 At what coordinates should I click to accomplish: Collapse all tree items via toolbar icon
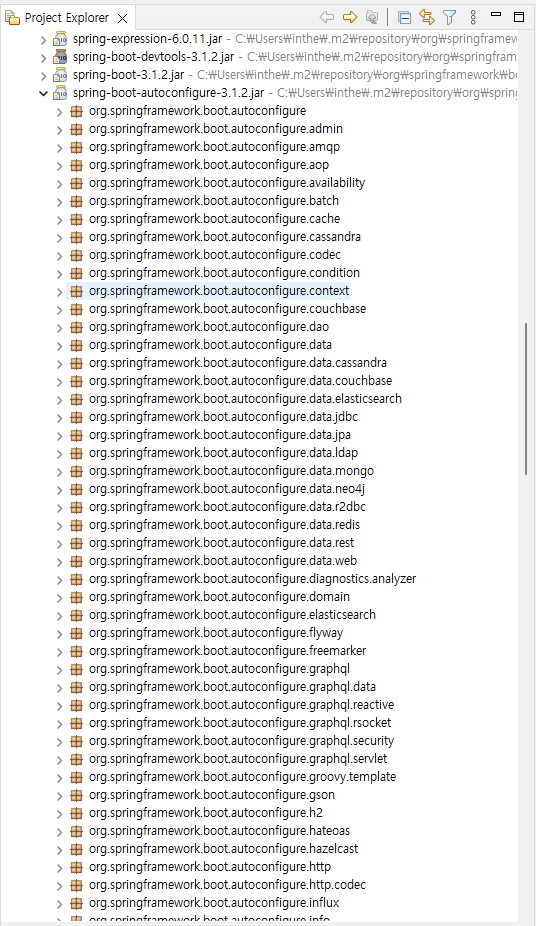point(404,17)
